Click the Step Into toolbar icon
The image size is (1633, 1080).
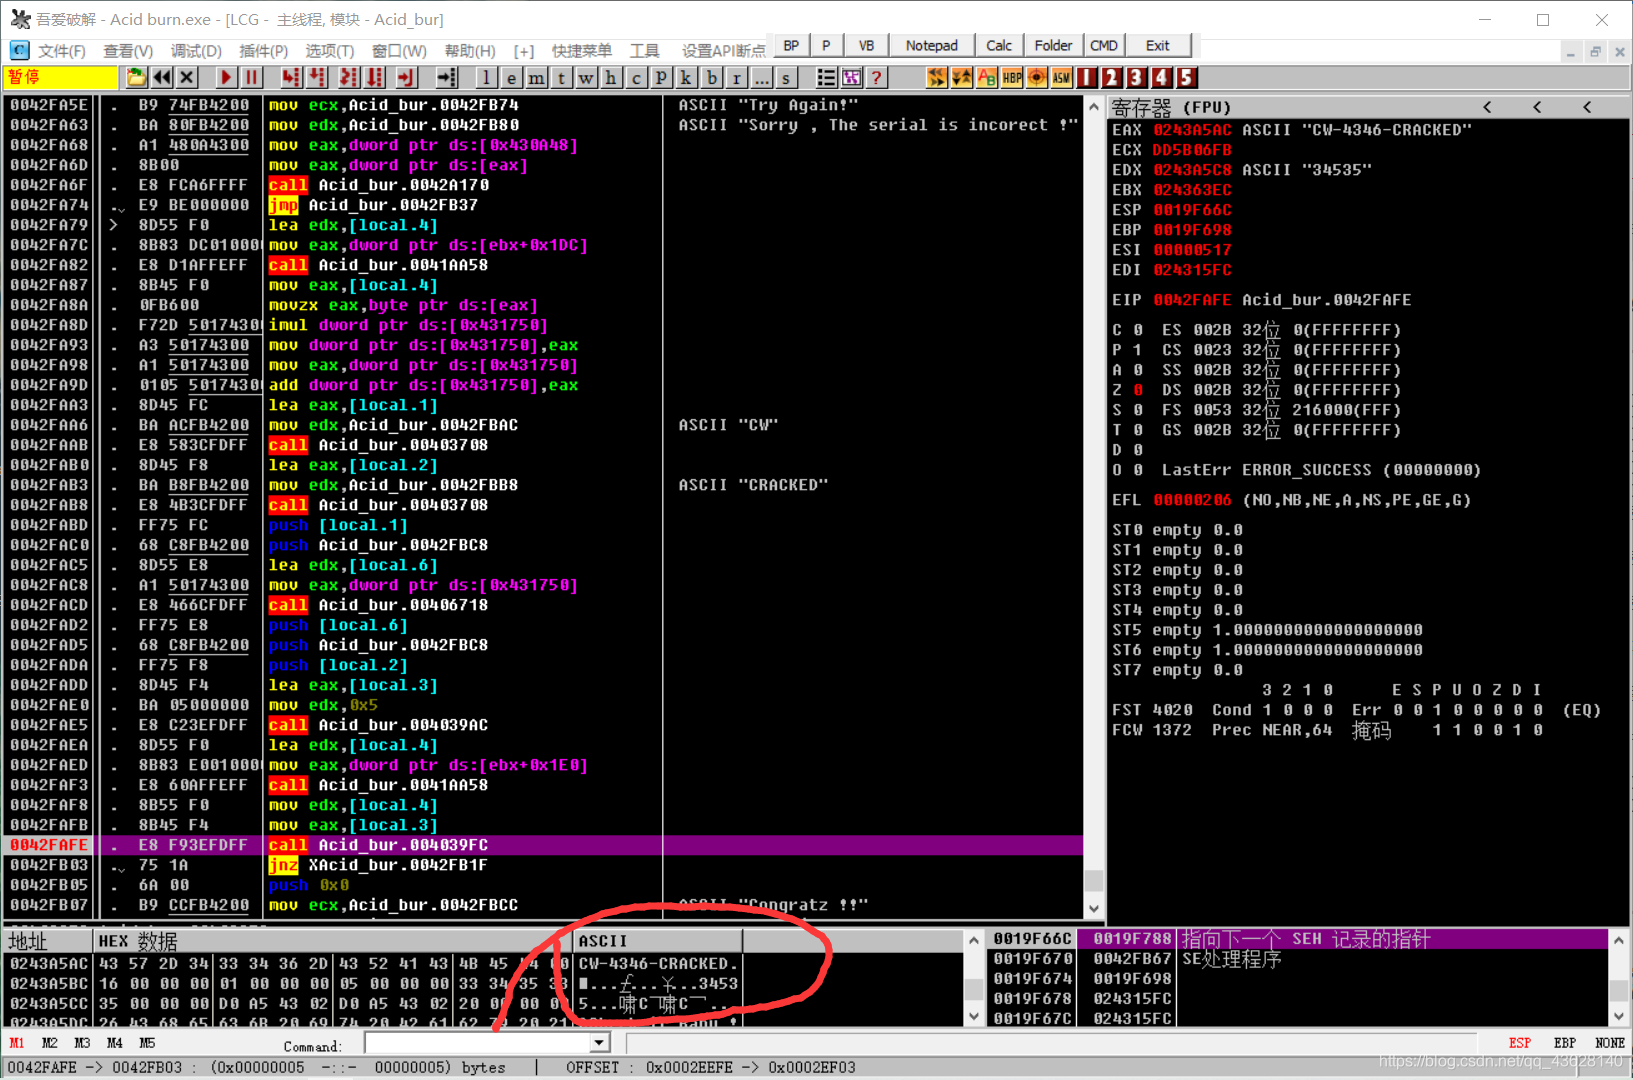pyautogui.click(x=291, y=77)
